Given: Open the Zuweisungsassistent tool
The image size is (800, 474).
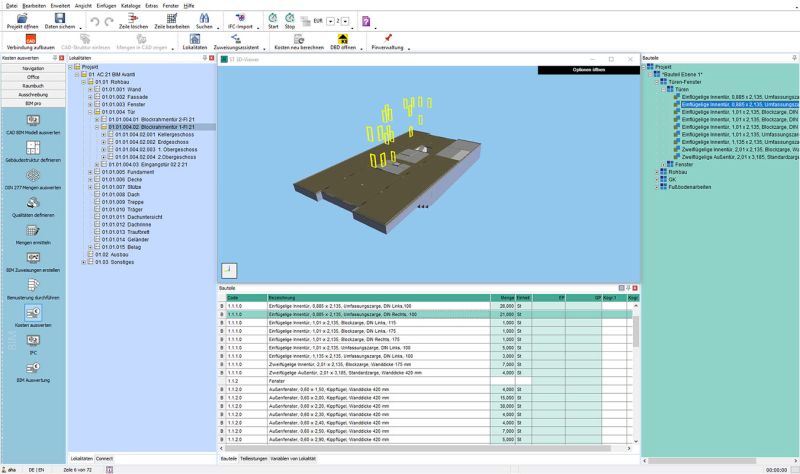Looking at the screenshot, I should [x=236, y=38].
